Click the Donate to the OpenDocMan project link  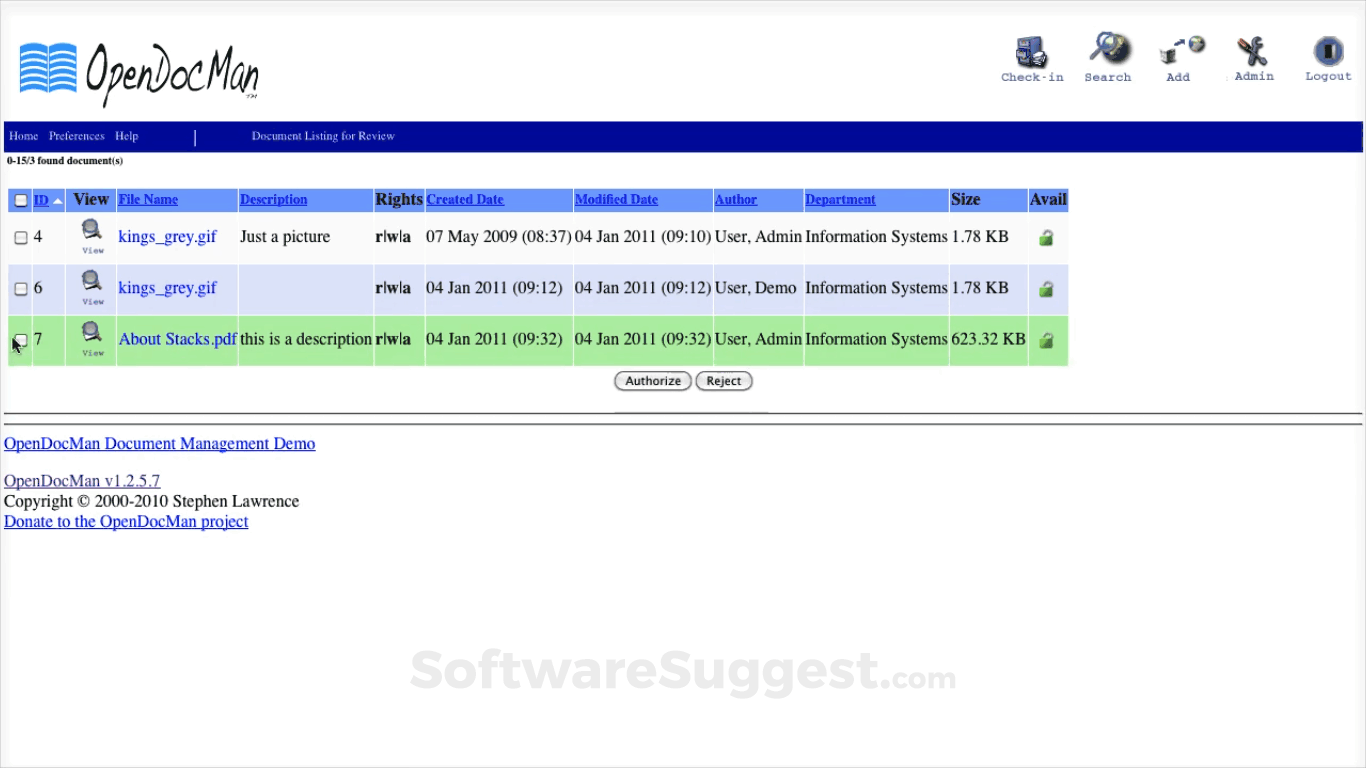(x=125, y=521)
